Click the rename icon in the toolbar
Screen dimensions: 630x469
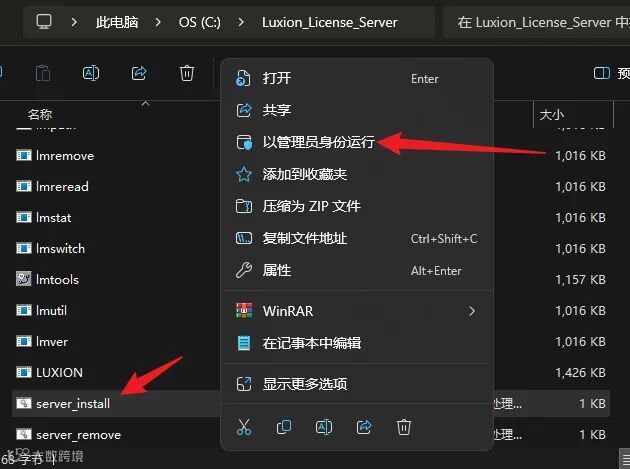[x=91, y=73]
